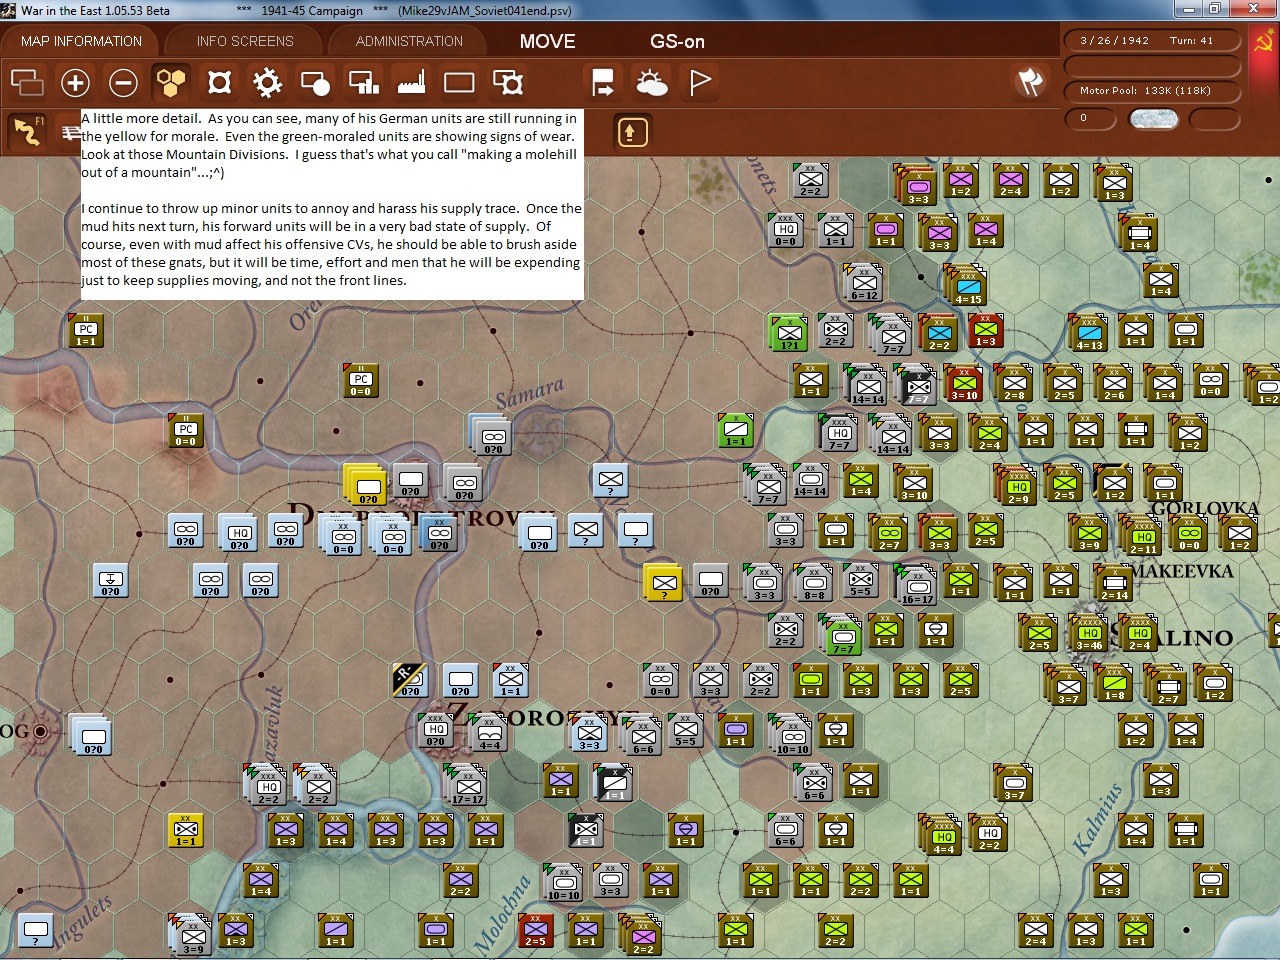Toggle the hex grid display
1280x960 pixels.
[x=171, y=82]
